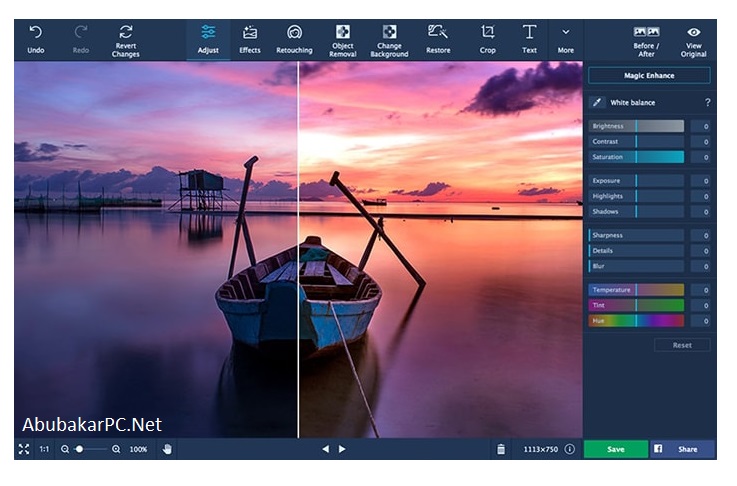Select the Text tool
The width and height of the screenshot is (737, 486).
click(529, 40)
